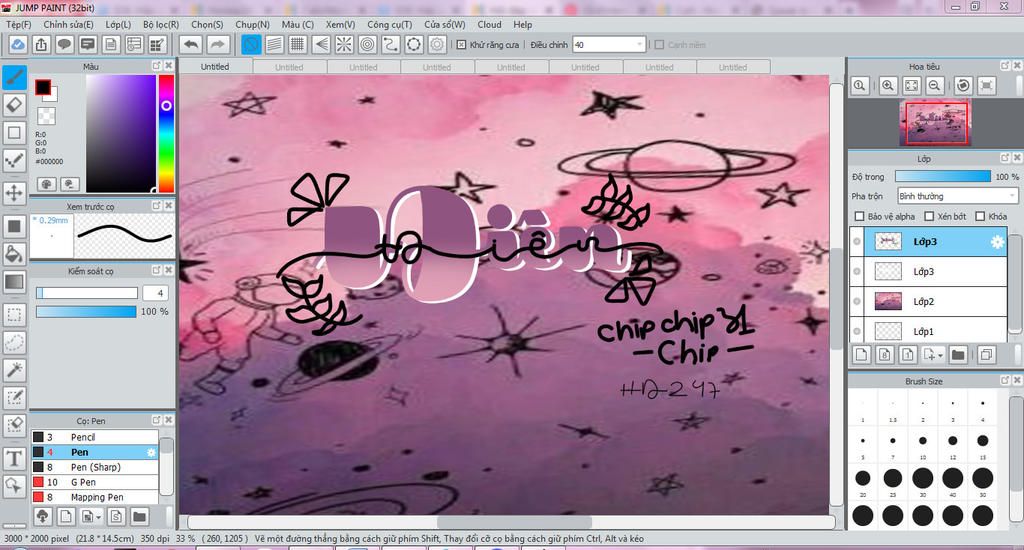Screen dimensions: 1024x550
Task: Enable Khóa layer lock checkbox
Action: coord(980,216)
